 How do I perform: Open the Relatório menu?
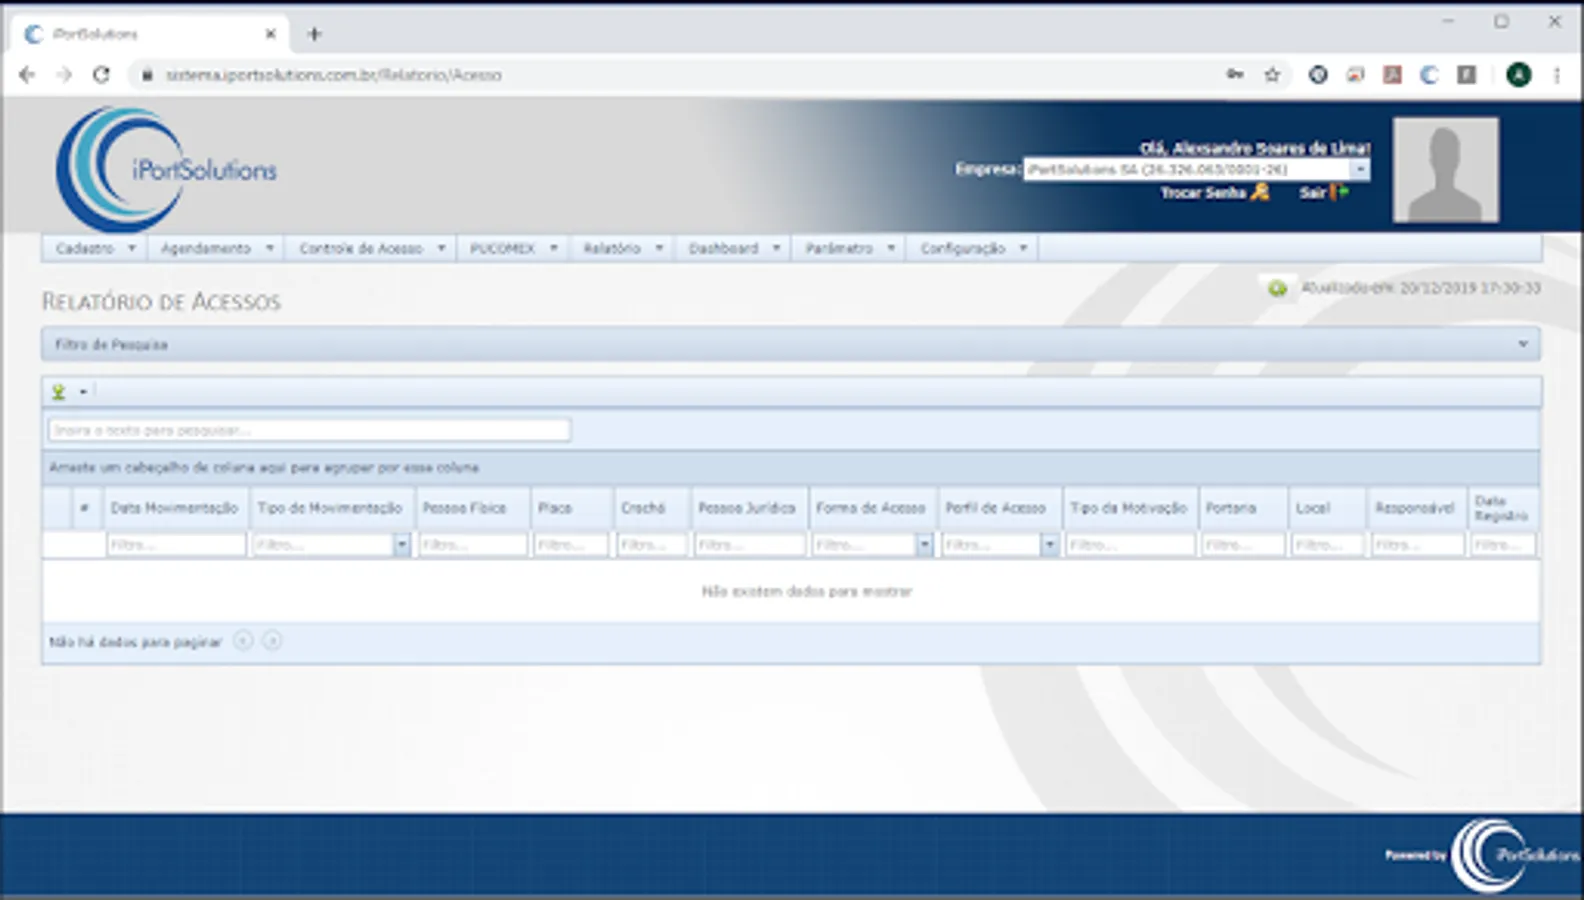coord(622,248)
